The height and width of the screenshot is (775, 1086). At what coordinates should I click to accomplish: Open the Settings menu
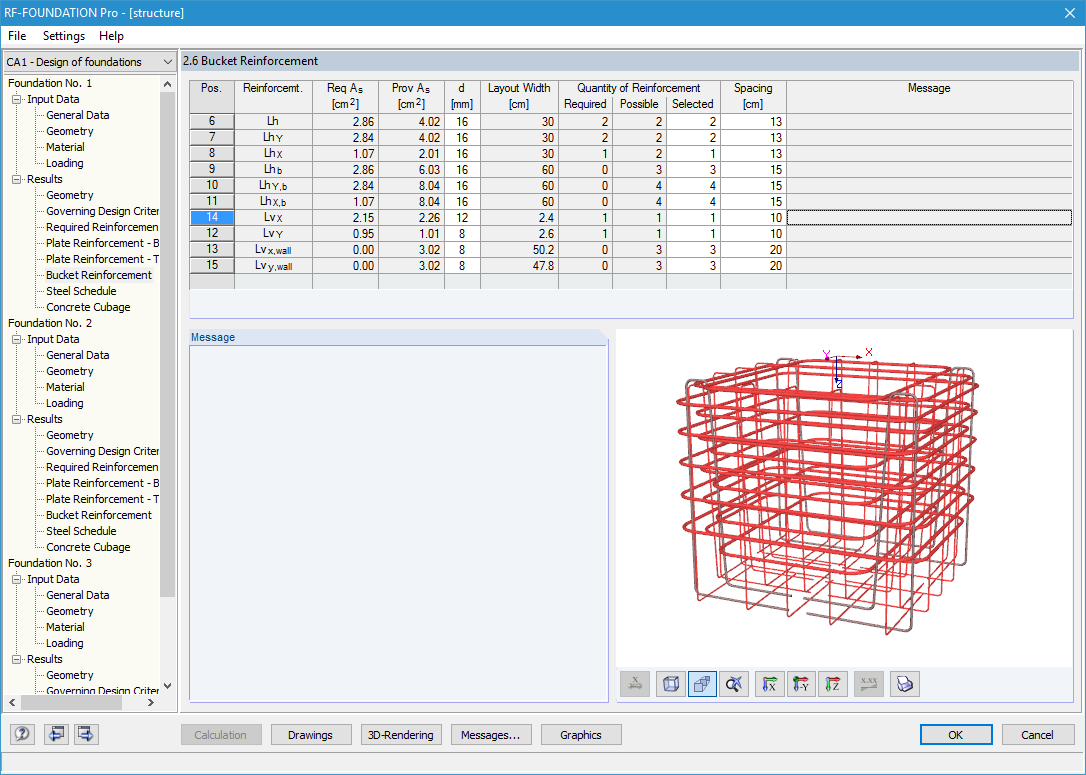[64, 36]
